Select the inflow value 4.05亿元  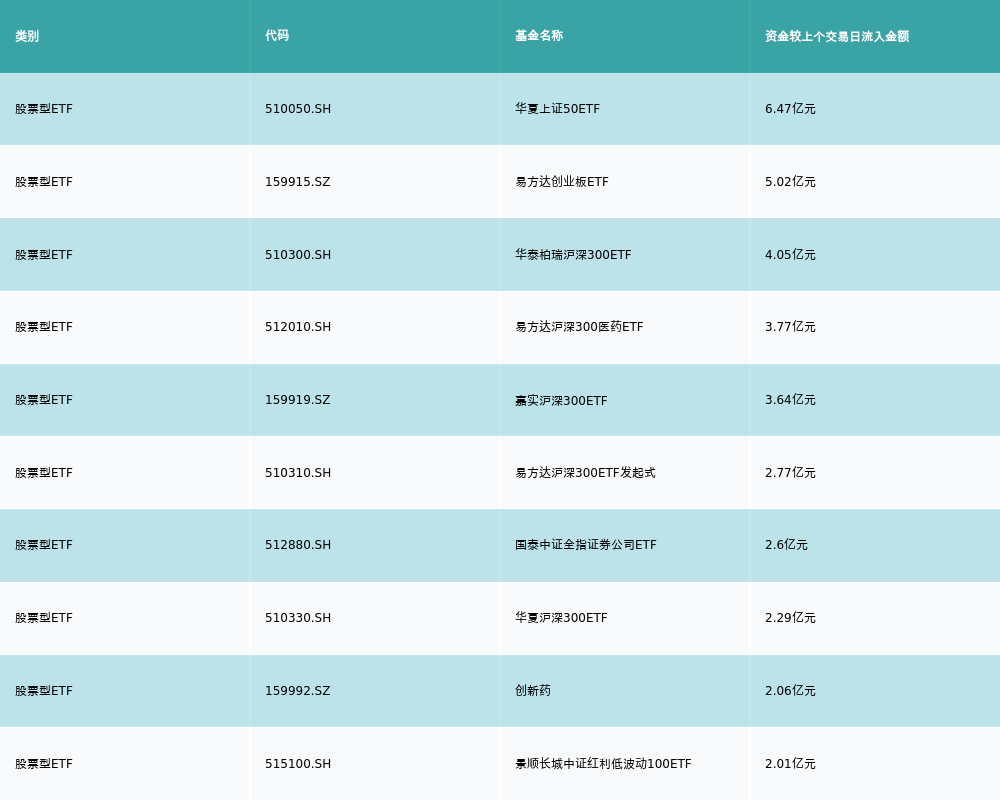[790, 255]
